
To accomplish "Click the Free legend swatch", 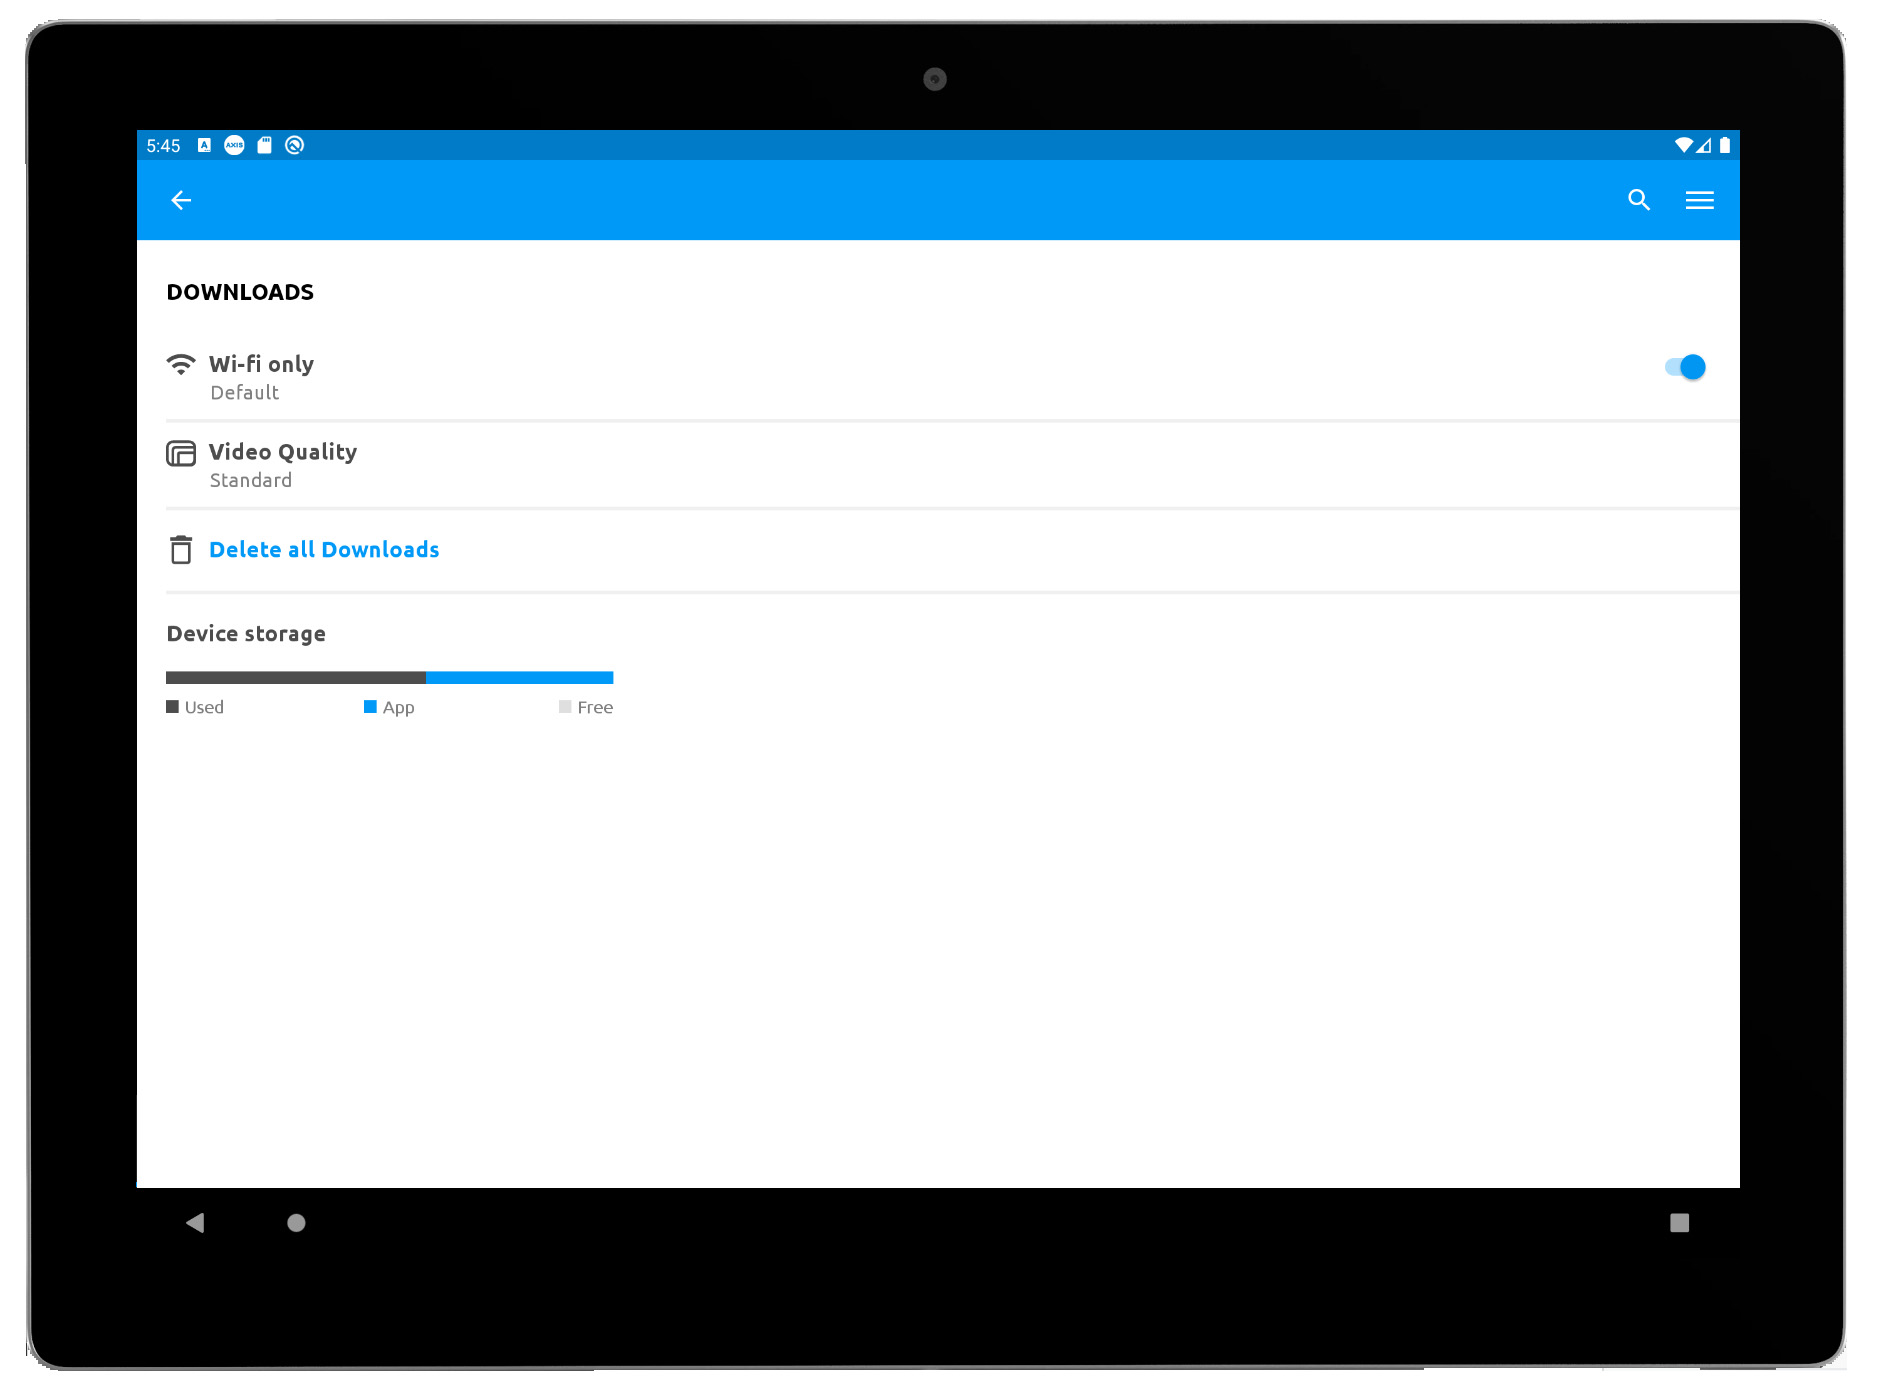I will tap(565, 707).
